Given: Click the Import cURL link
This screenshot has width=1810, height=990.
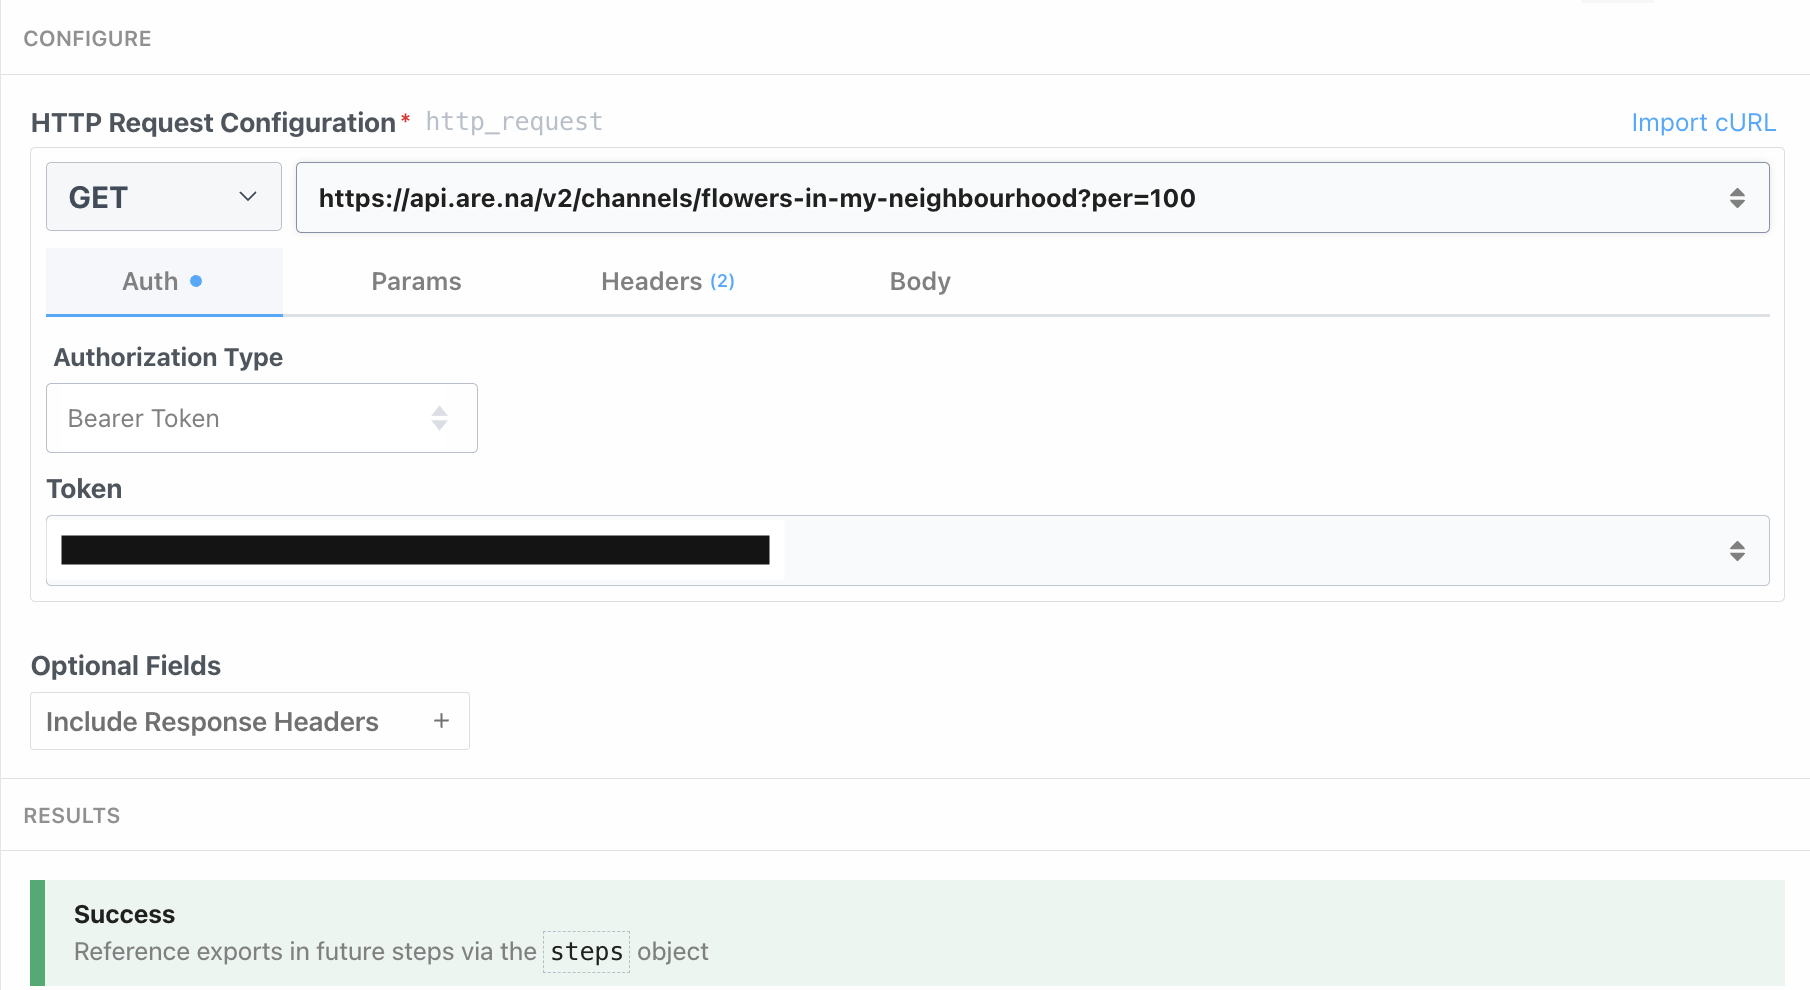Looking at the screenshot, I should [1703, 122].
